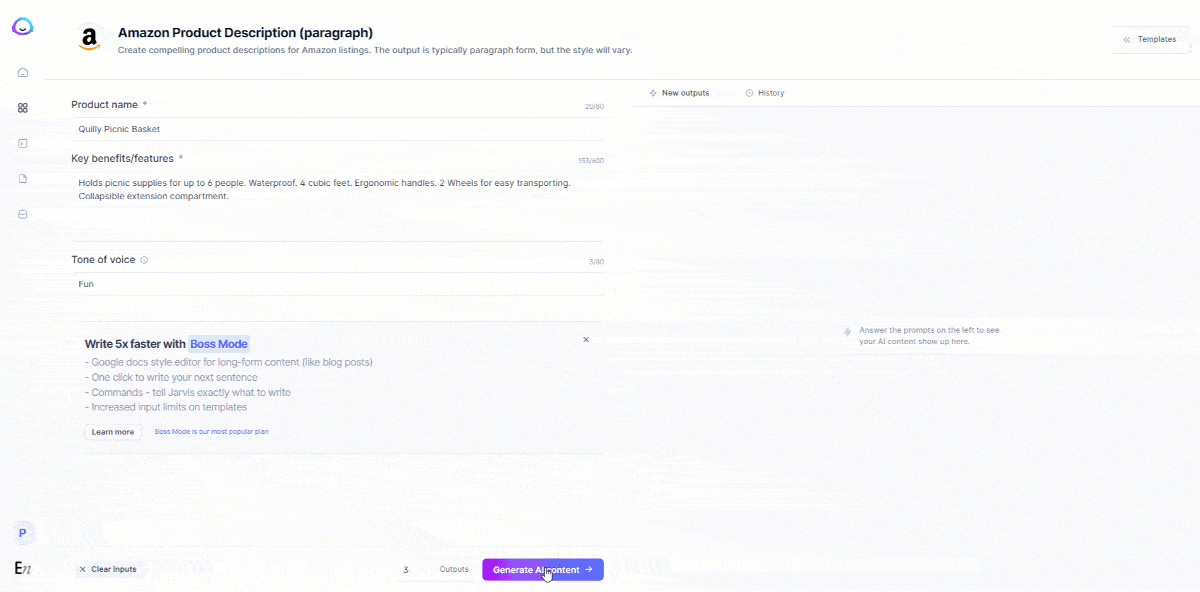Click the Learn more button
Image resolution: width=1200 pixels, height=592 pixels.
pos(113,432)
